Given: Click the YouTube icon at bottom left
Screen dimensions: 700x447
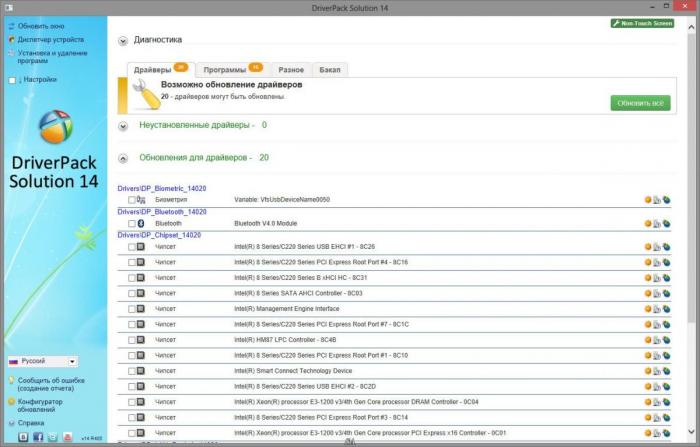Looking at the screenshot, I should 66,437.
